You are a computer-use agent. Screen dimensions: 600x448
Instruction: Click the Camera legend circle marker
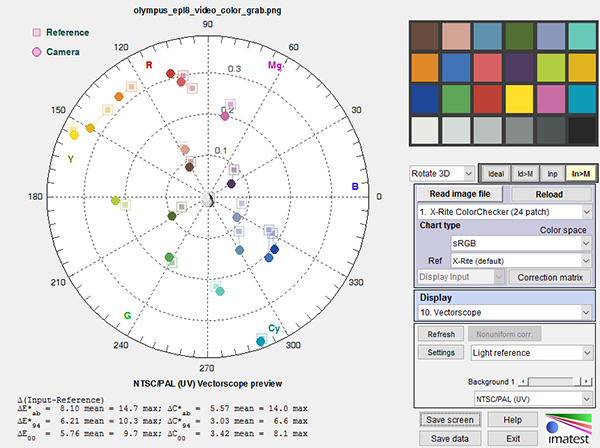37,52
